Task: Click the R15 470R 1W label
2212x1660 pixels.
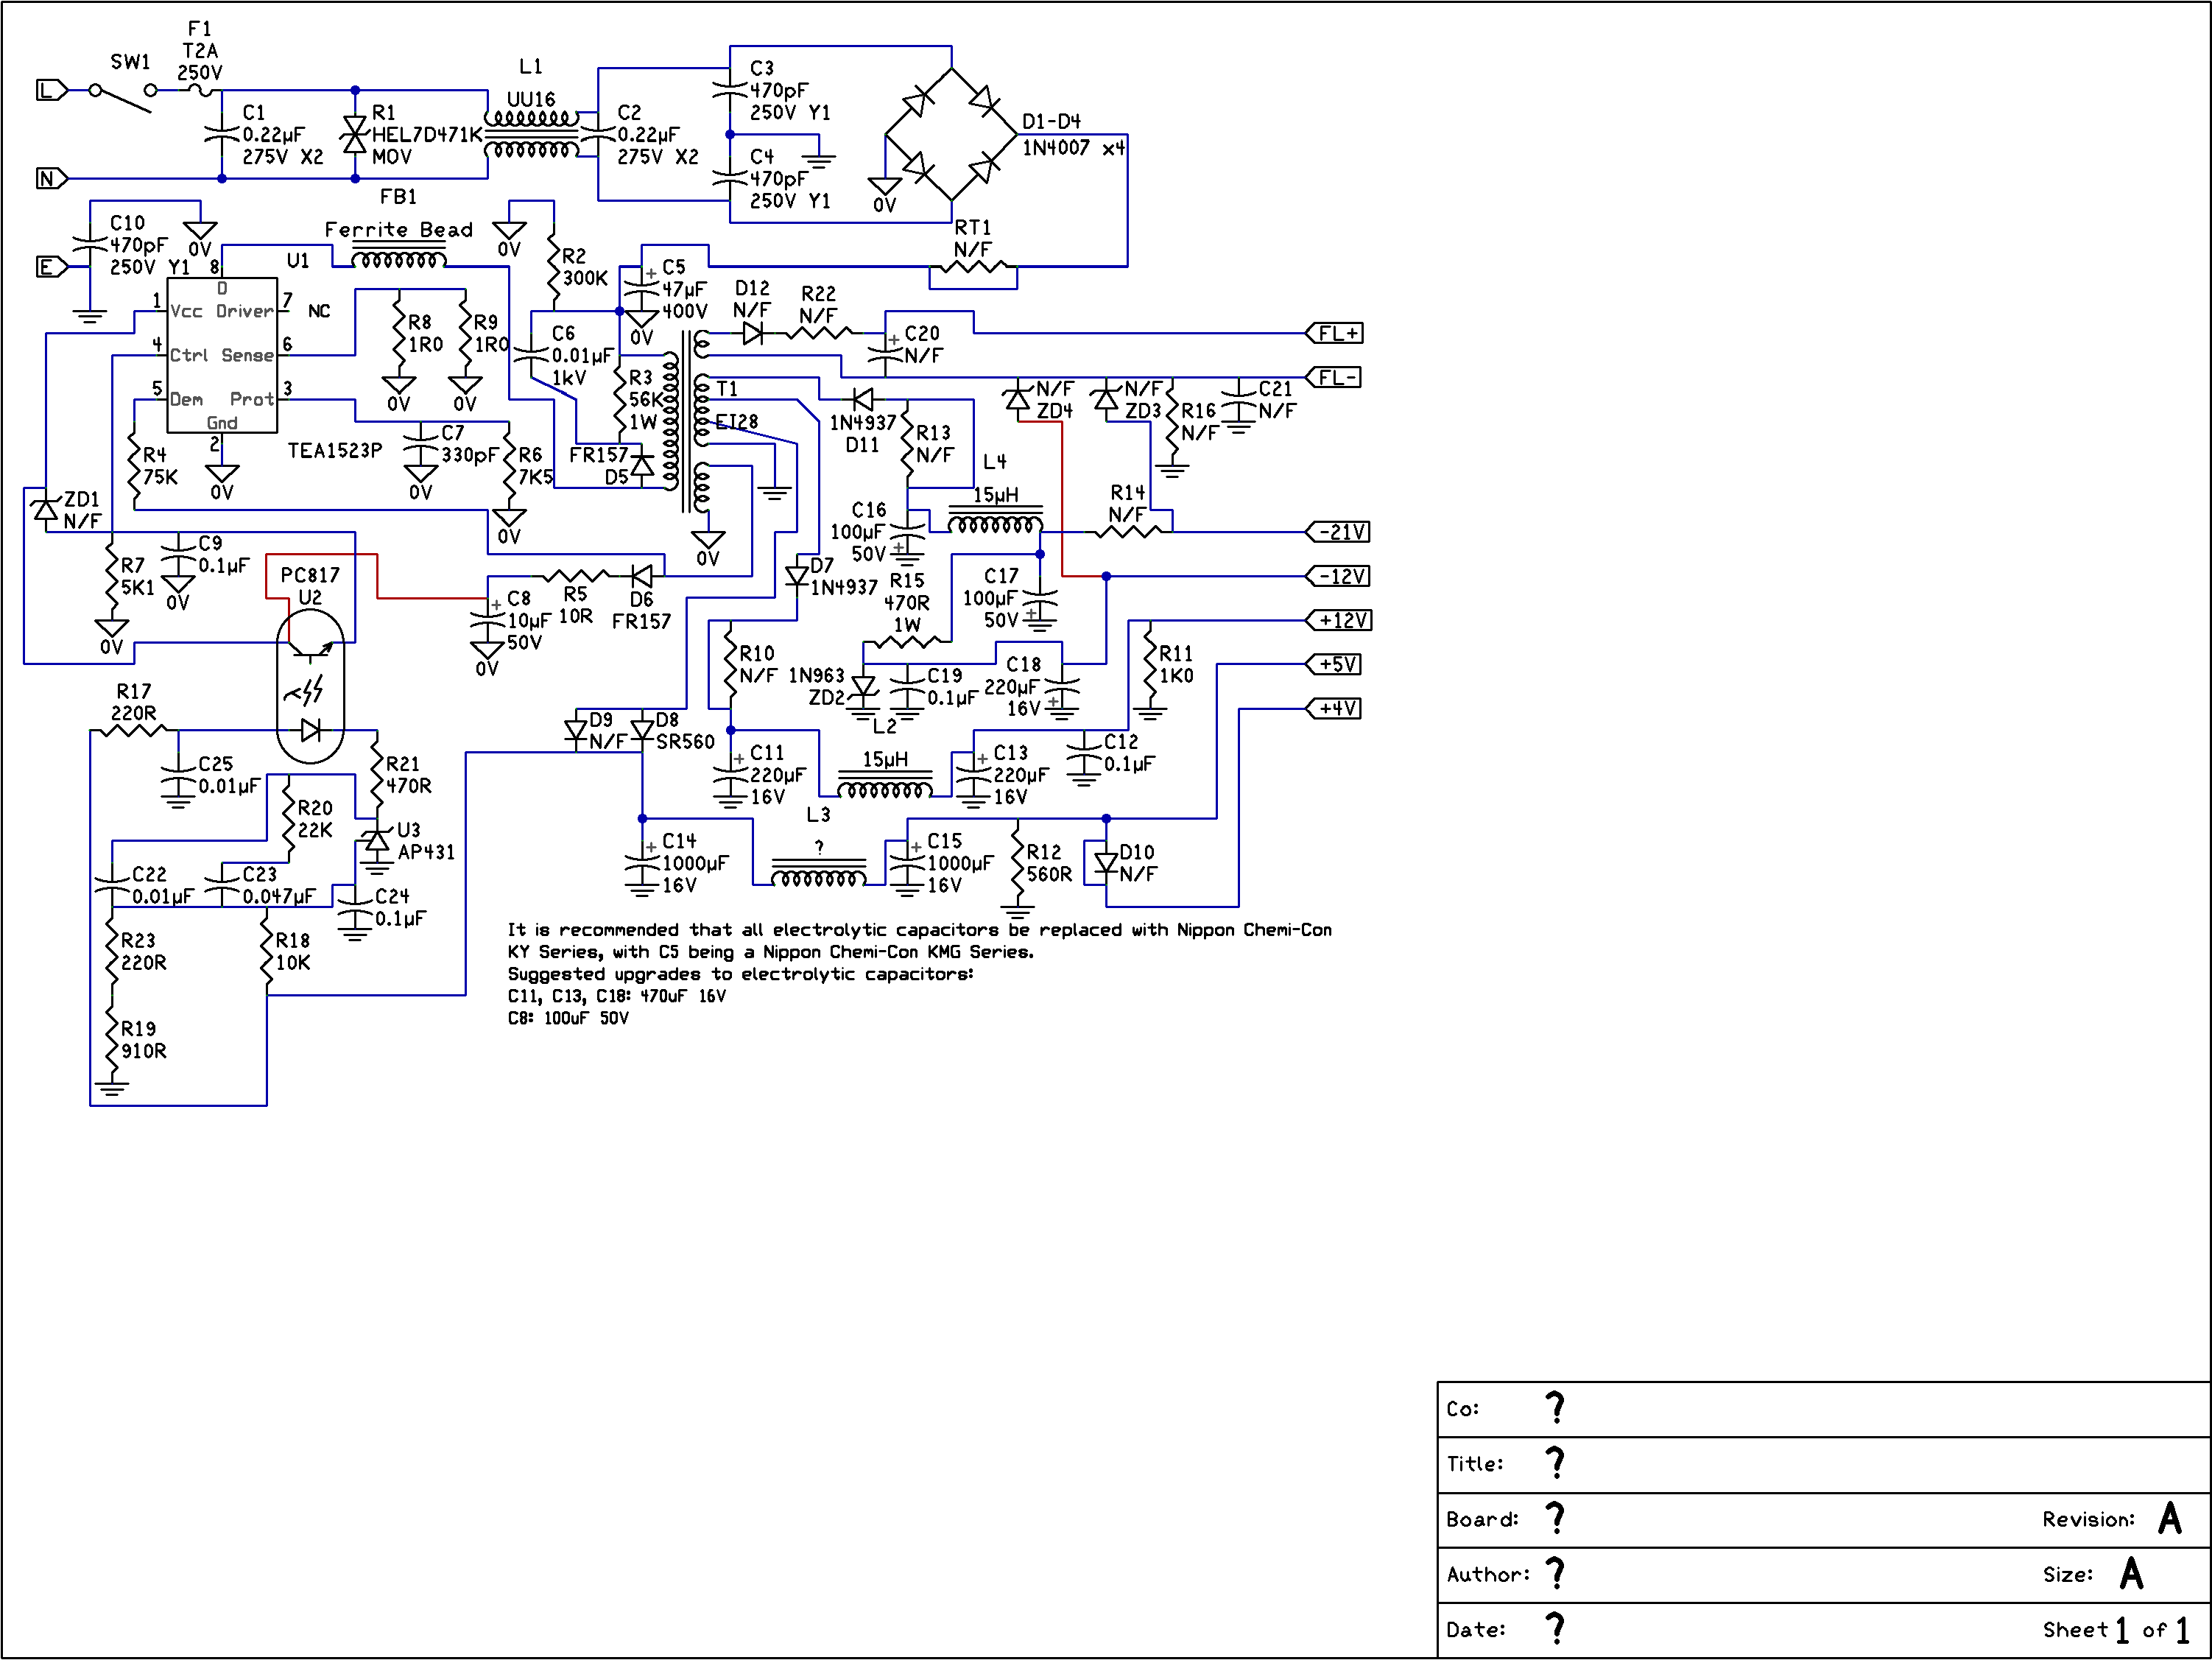Action: 907,602
